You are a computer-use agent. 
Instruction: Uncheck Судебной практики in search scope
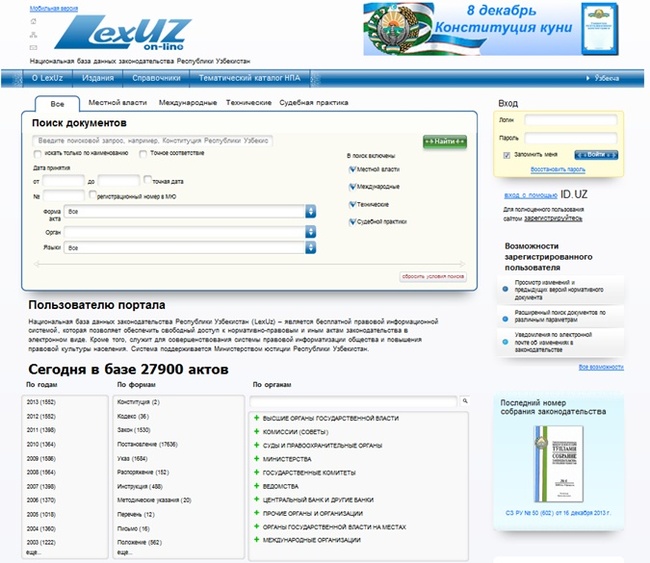click(352, 222)
